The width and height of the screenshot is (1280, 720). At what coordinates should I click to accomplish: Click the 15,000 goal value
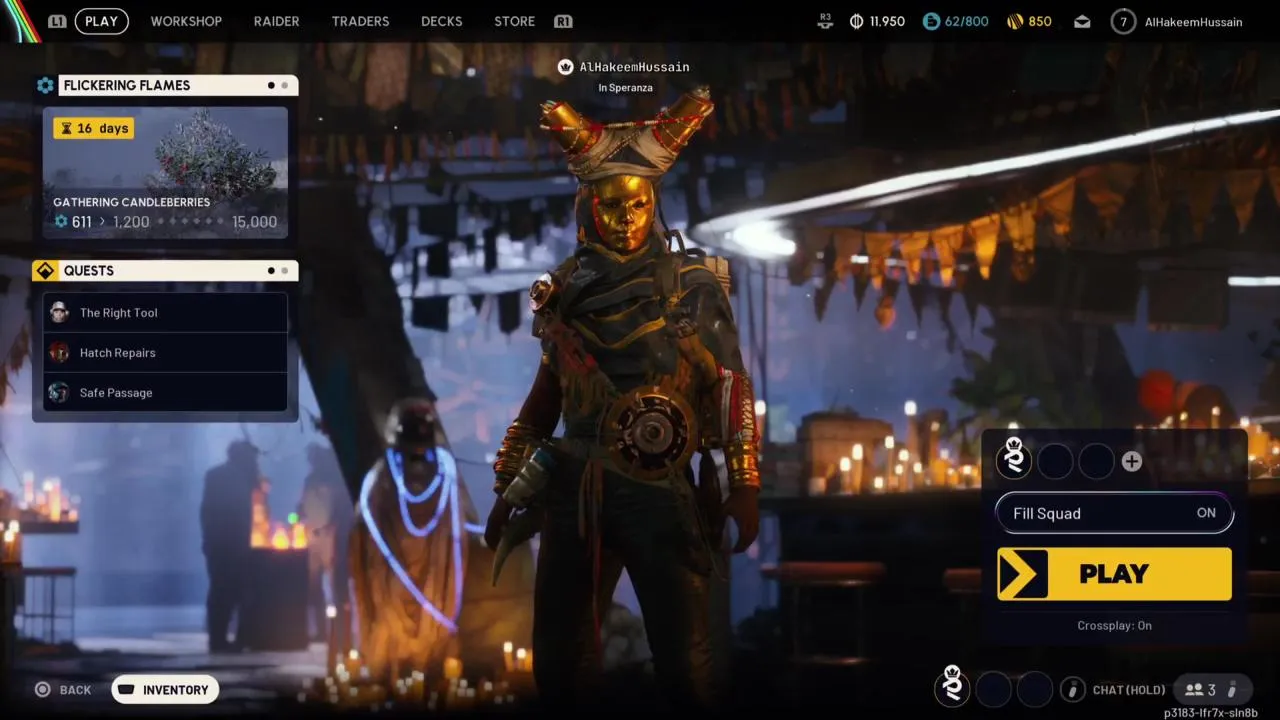point(254,222)
